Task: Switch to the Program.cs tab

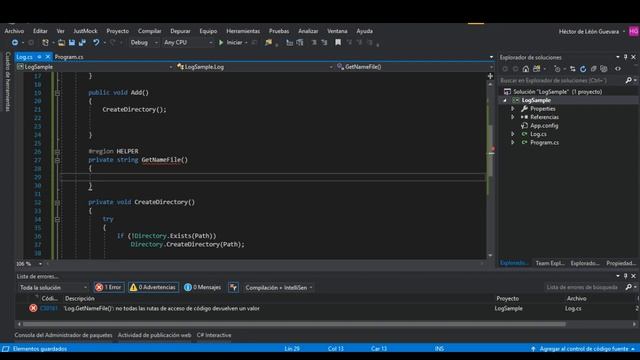Action: coord(69,57)
